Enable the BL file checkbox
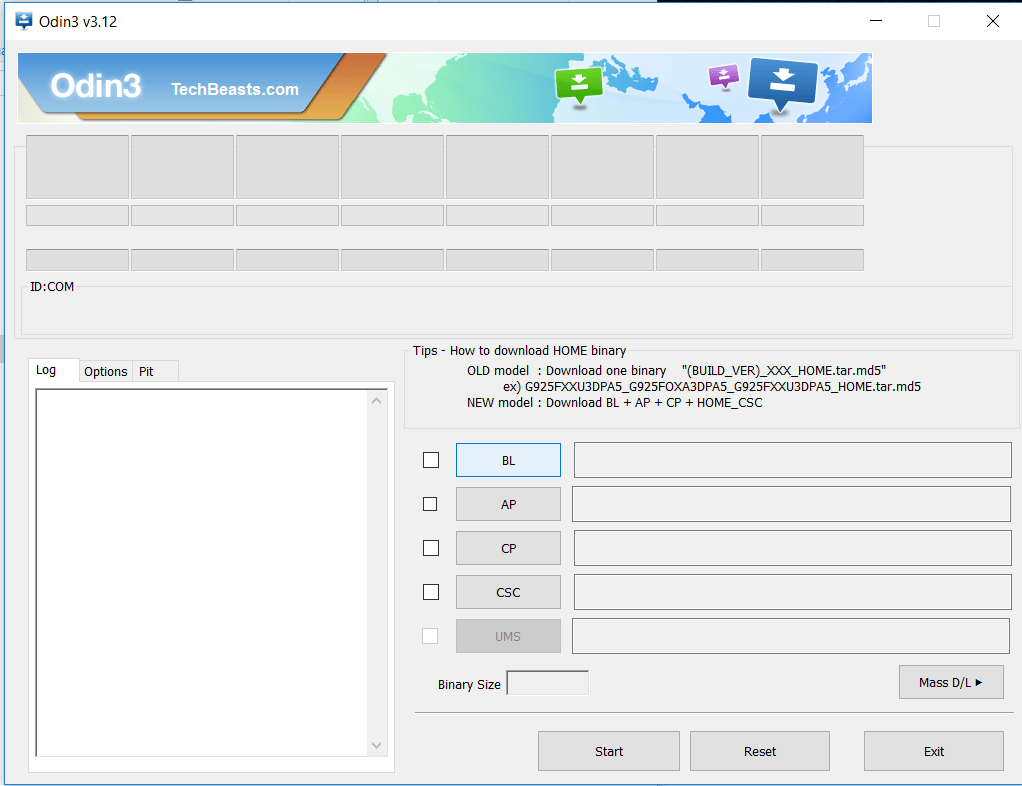This screenshot has height=786, width=1022. [431, 460]
